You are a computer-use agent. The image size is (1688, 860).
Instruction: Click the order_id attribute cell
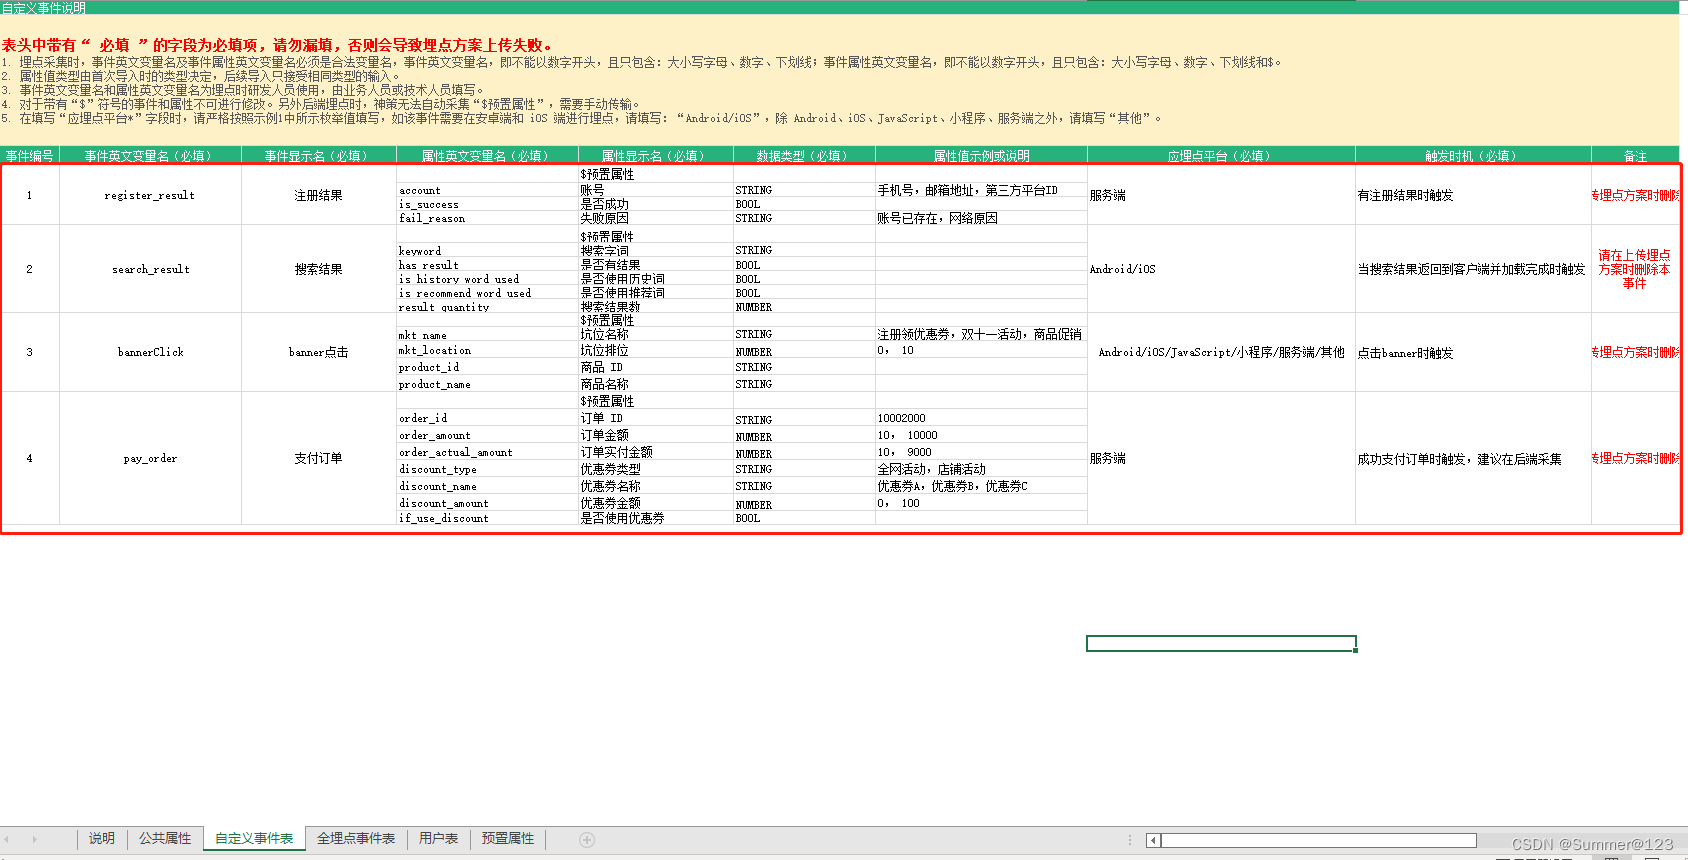[487, 418]
